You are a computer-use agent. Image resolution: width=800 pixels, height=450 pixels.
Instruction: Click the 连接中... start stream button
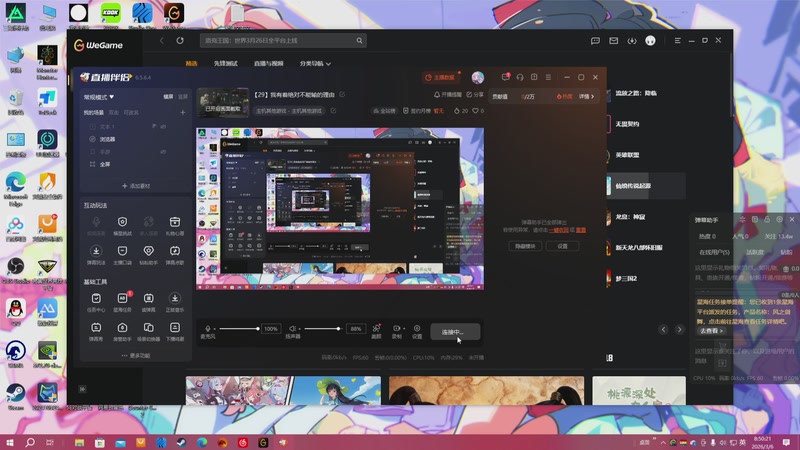pos(455,332)
